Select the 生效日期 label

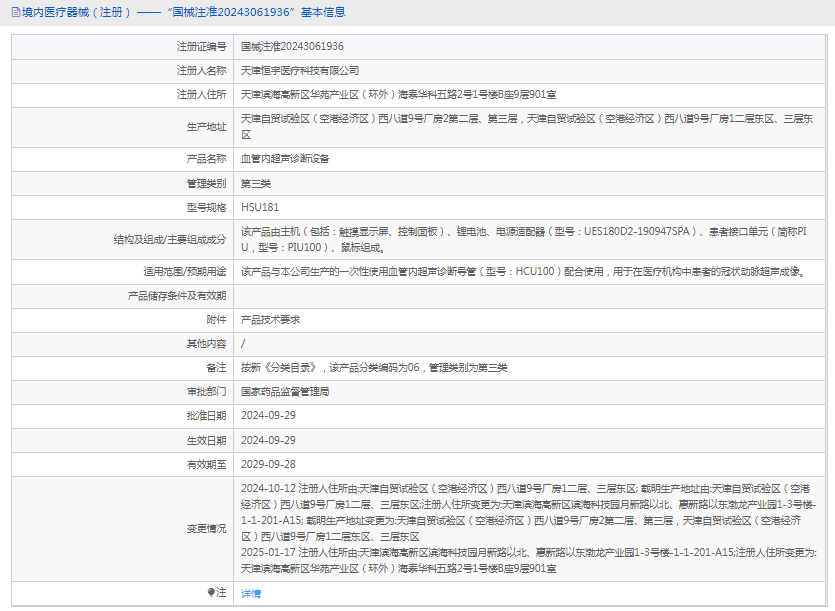[206, 441]
